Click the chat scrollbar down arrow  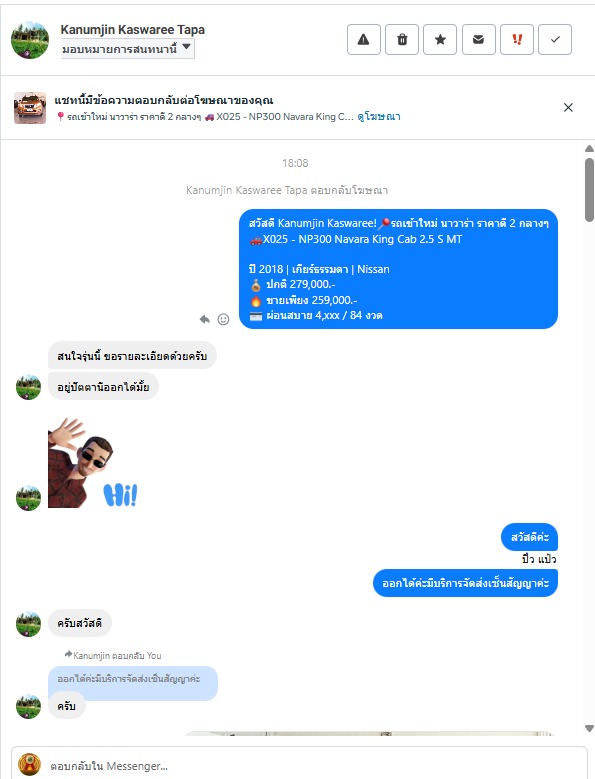pos(589,728)
